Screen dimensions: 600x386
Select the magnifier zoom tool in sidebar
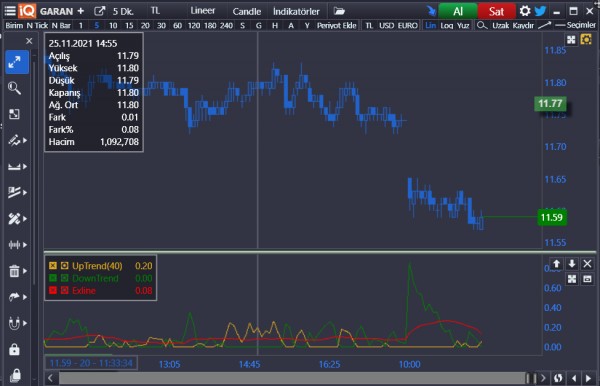point(15,88)
